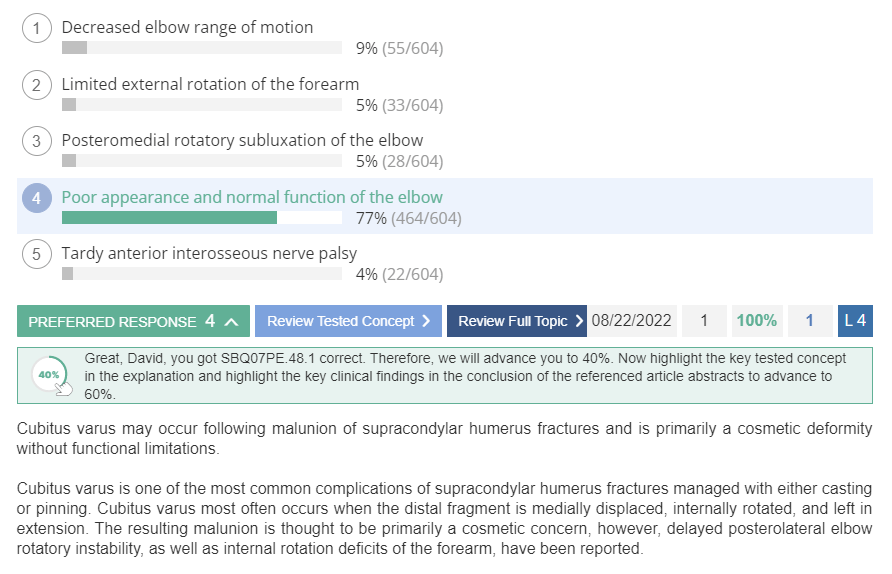
Task: Click the 08/22/2022 date box
Action: [x=631, y=321]
